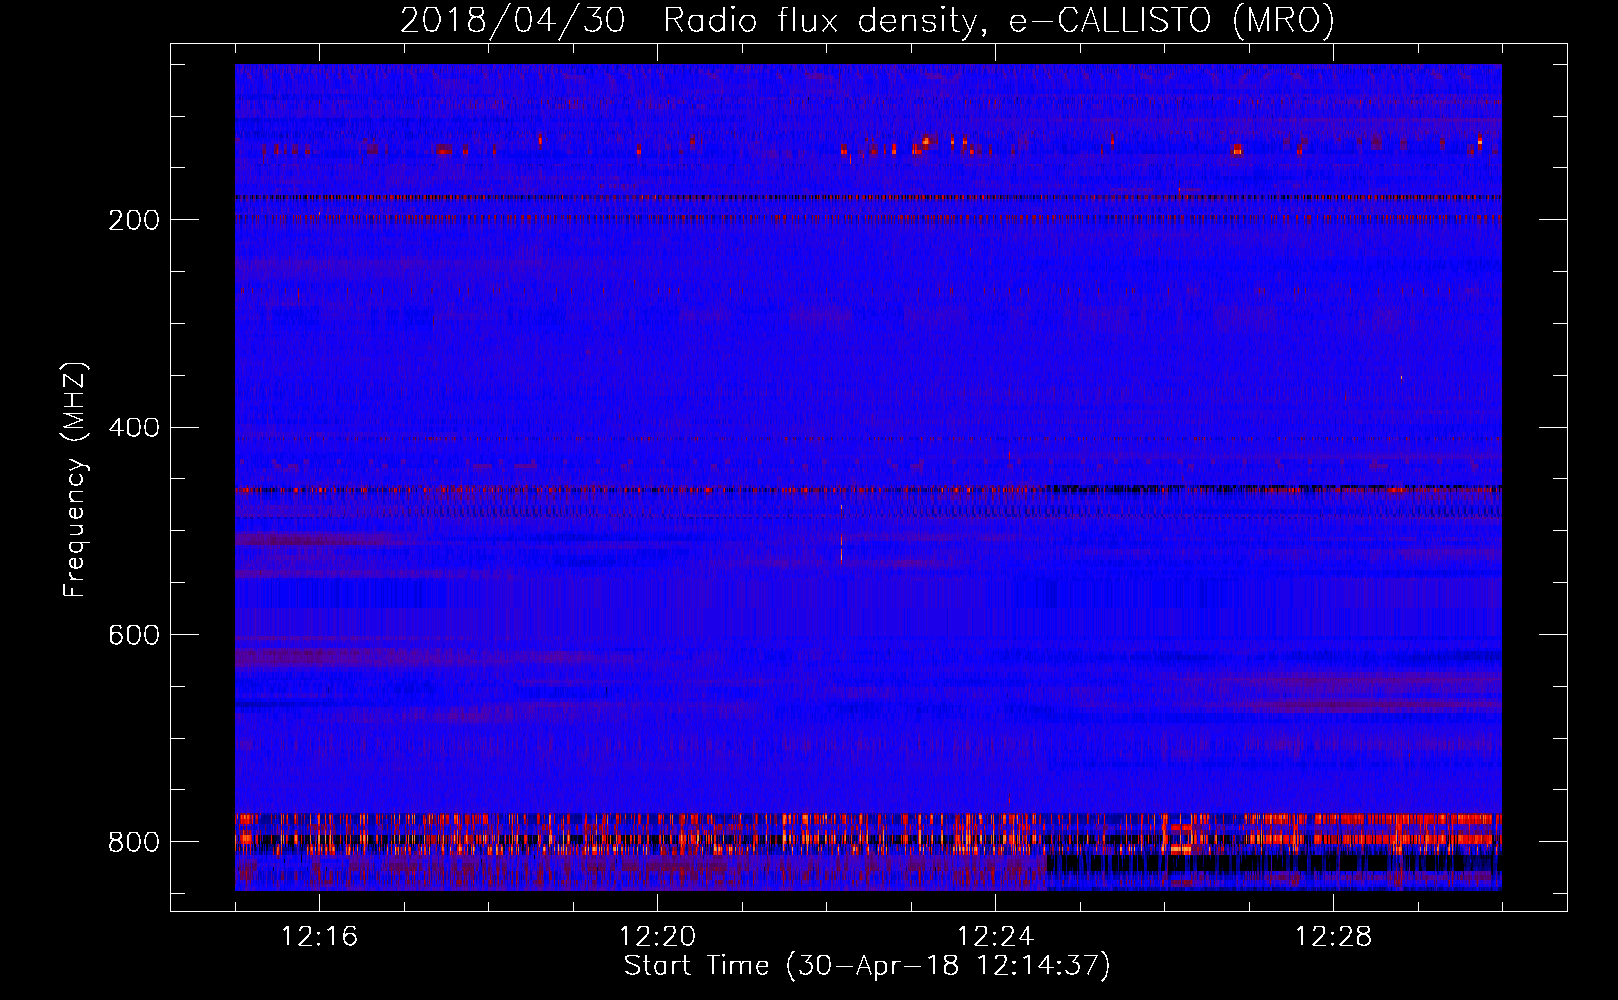This screenshot has width=1618, height=1000.
Task: Click the 12:16 time tick label
Action: point(319,937)
